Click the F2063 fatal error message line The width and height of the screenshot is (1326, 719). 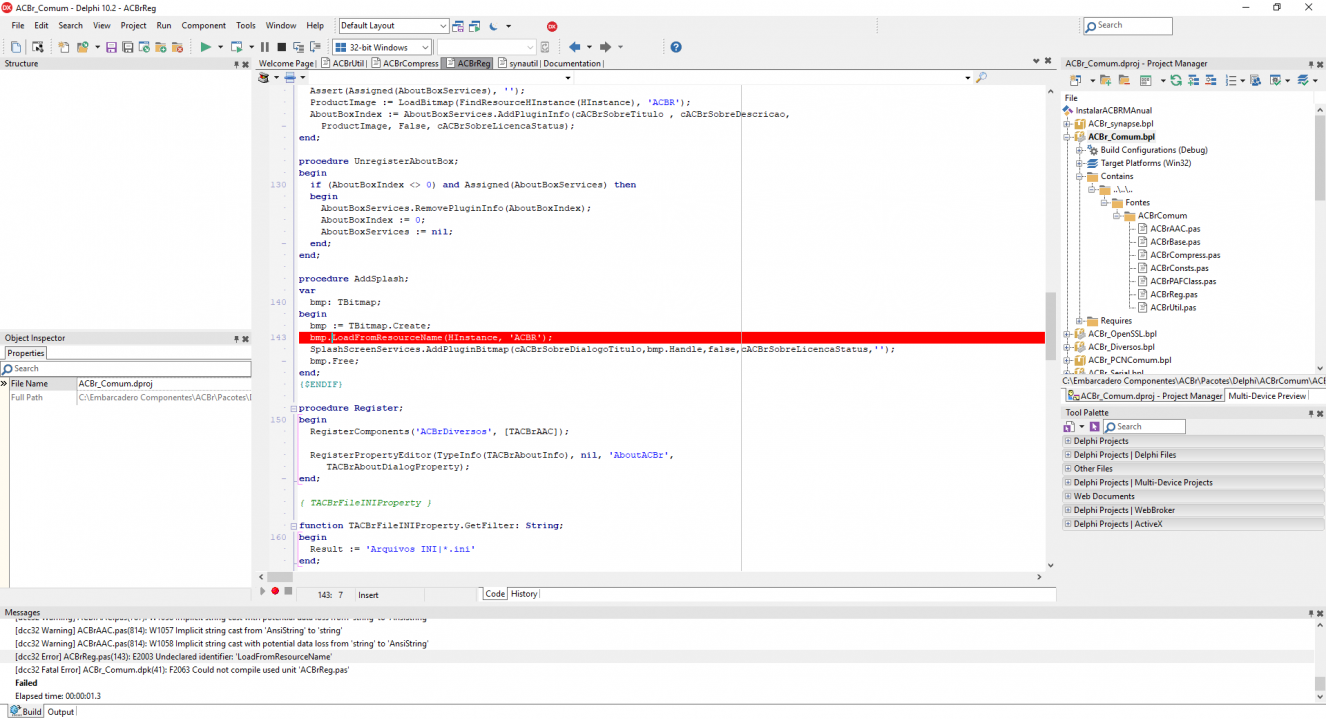[182, 670]
